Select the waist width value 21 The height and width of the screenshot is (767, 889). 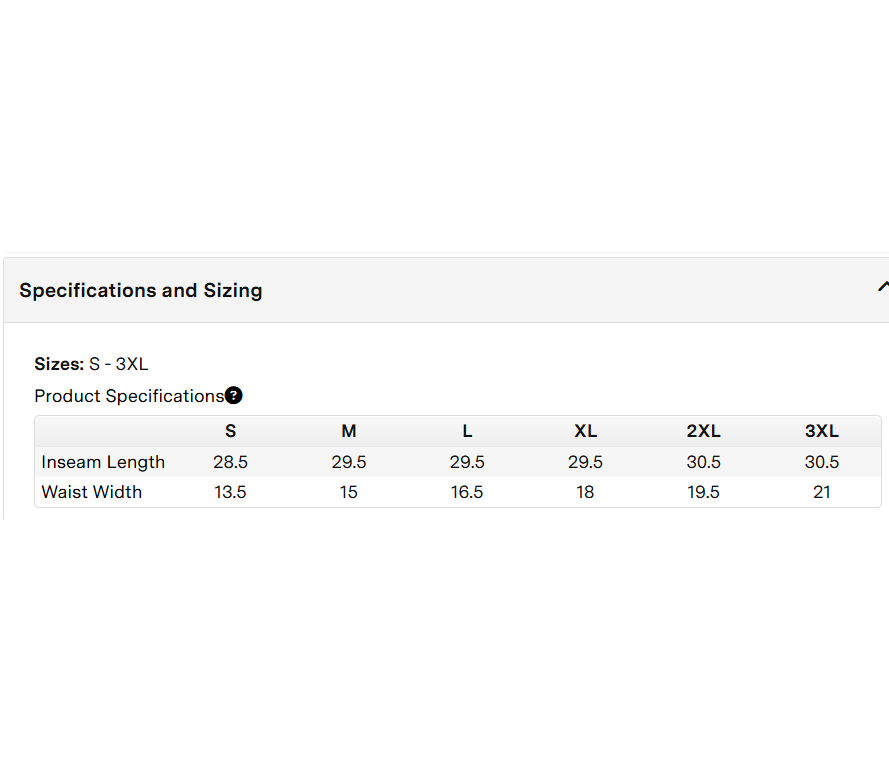pos(822,492)
